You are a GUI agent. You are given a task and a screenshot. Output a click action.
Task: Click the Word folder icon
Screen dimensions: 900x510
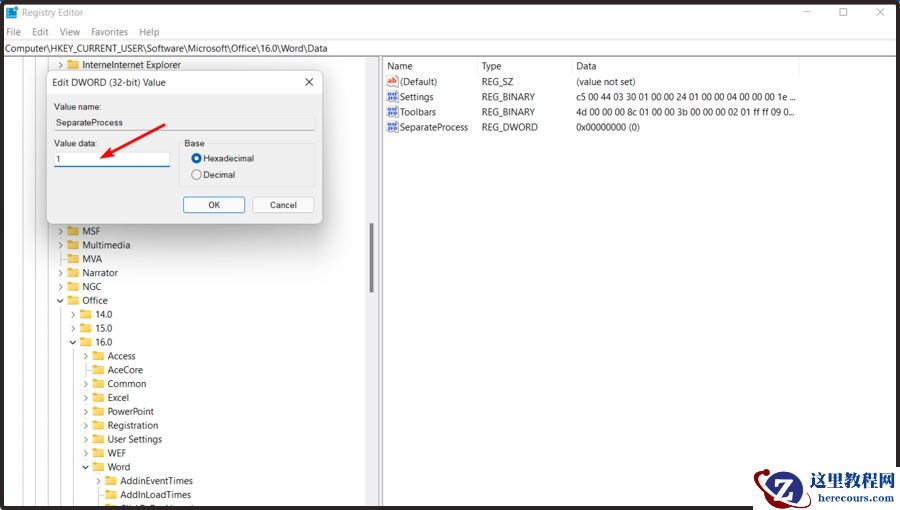pos(98,466)
